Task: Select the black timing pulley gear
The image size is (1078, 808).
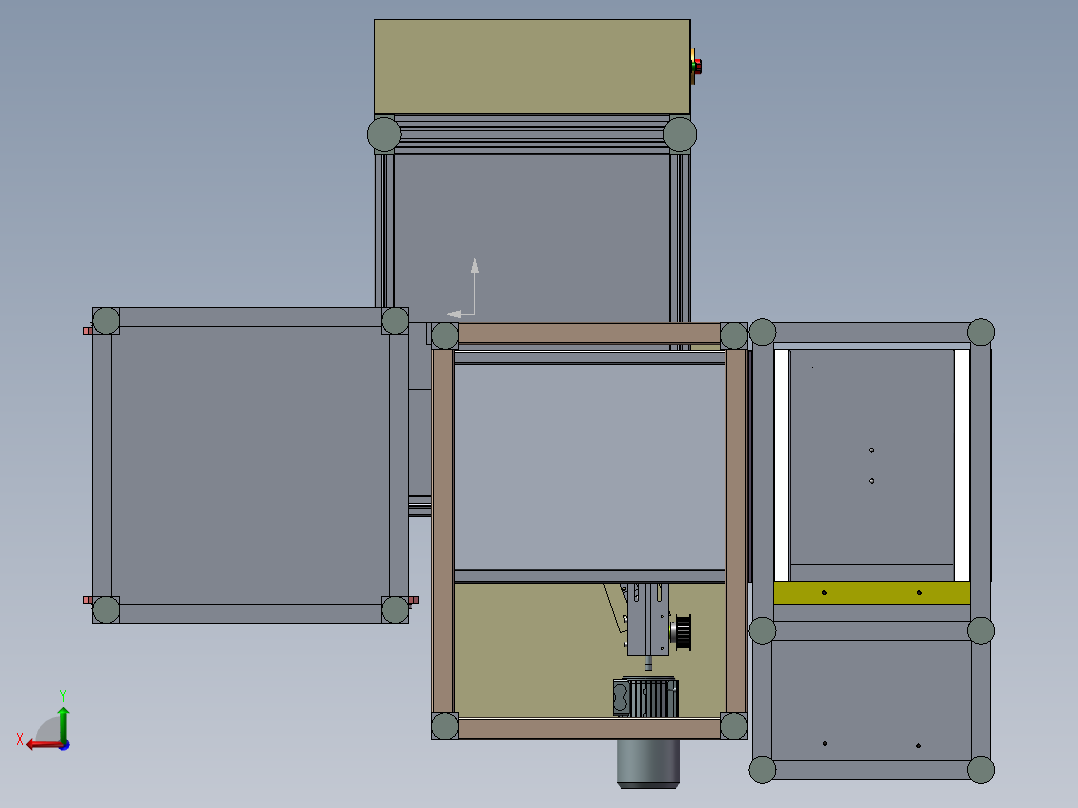Action: click(x=682, y=632)
